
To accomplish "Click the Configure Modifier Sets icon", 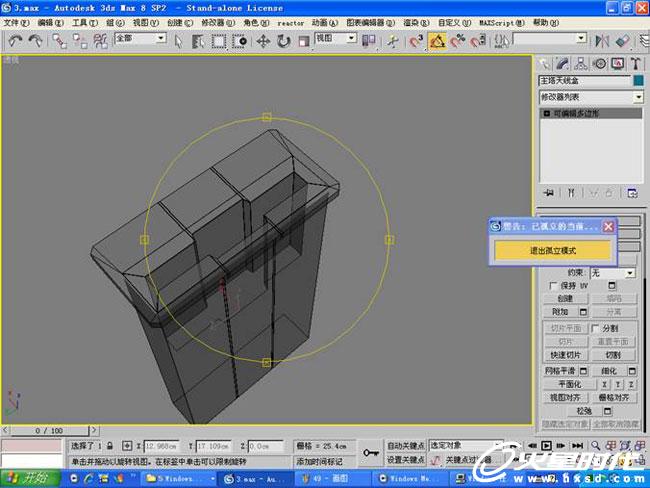I will (x=632, y=193).
